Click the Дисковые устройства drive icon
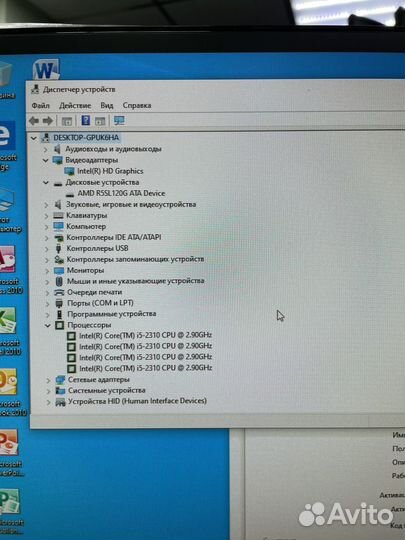 pyautogui.click(x=58, y=184)
